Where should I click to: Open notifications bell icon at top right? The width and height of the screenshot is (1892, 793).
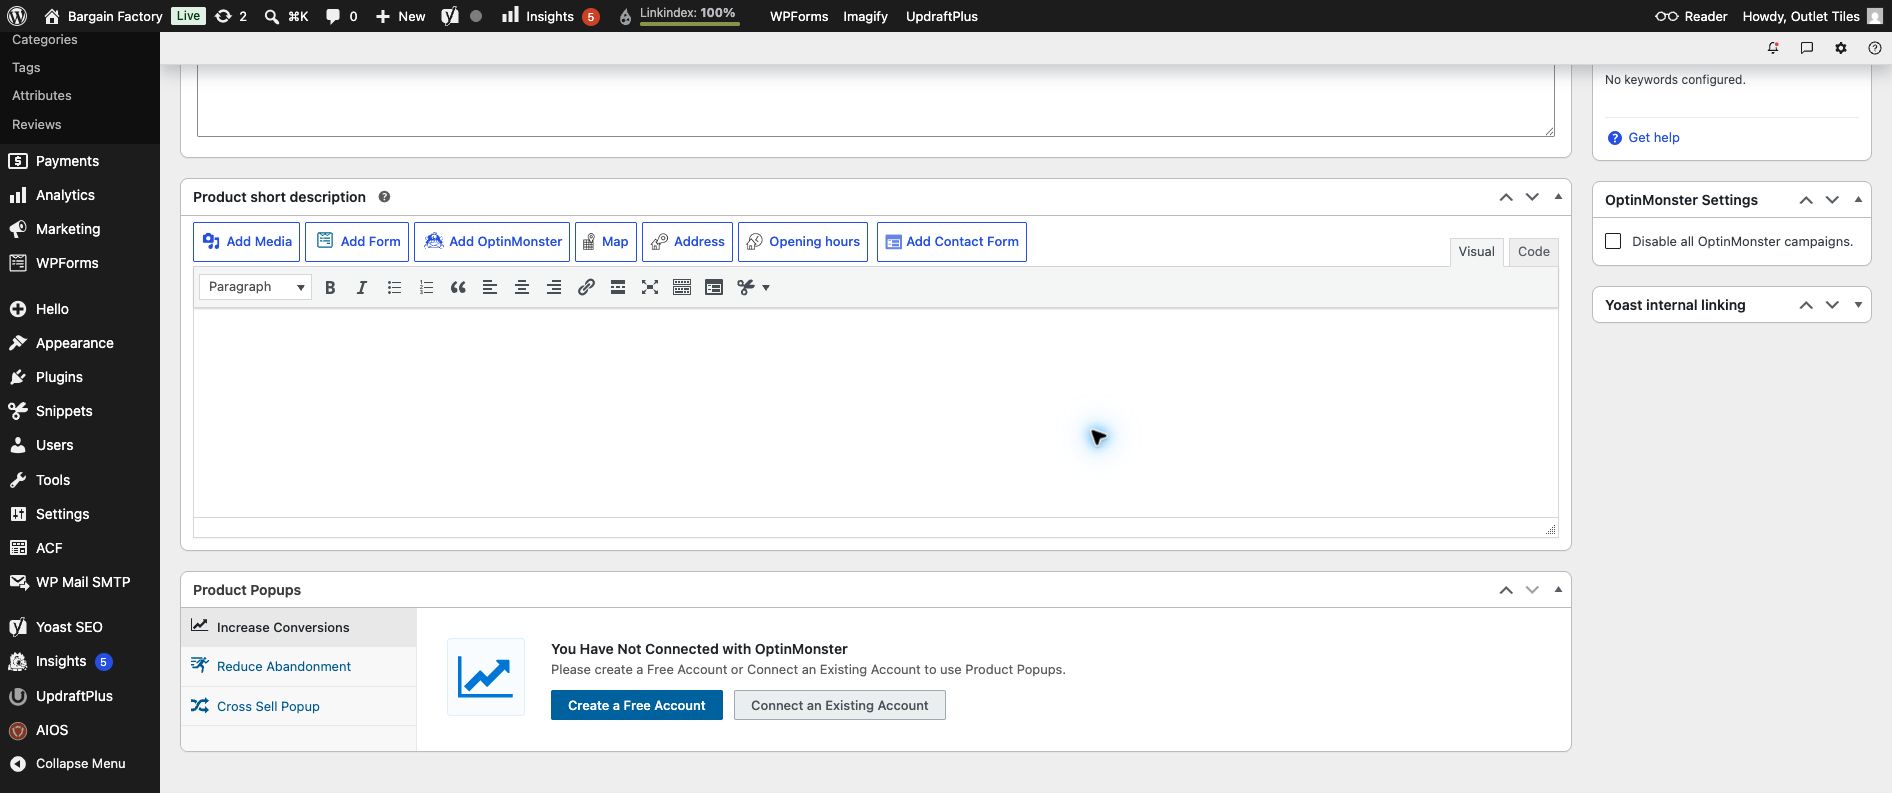coord(1773,48)
